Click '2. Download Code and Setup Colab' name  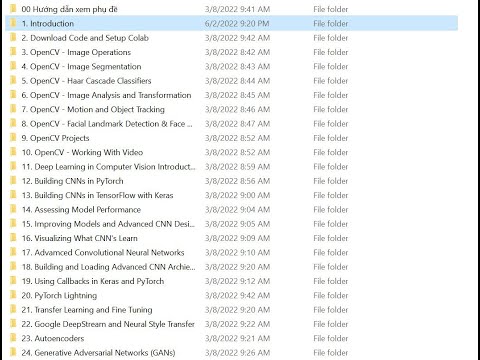tap(85, 38)
